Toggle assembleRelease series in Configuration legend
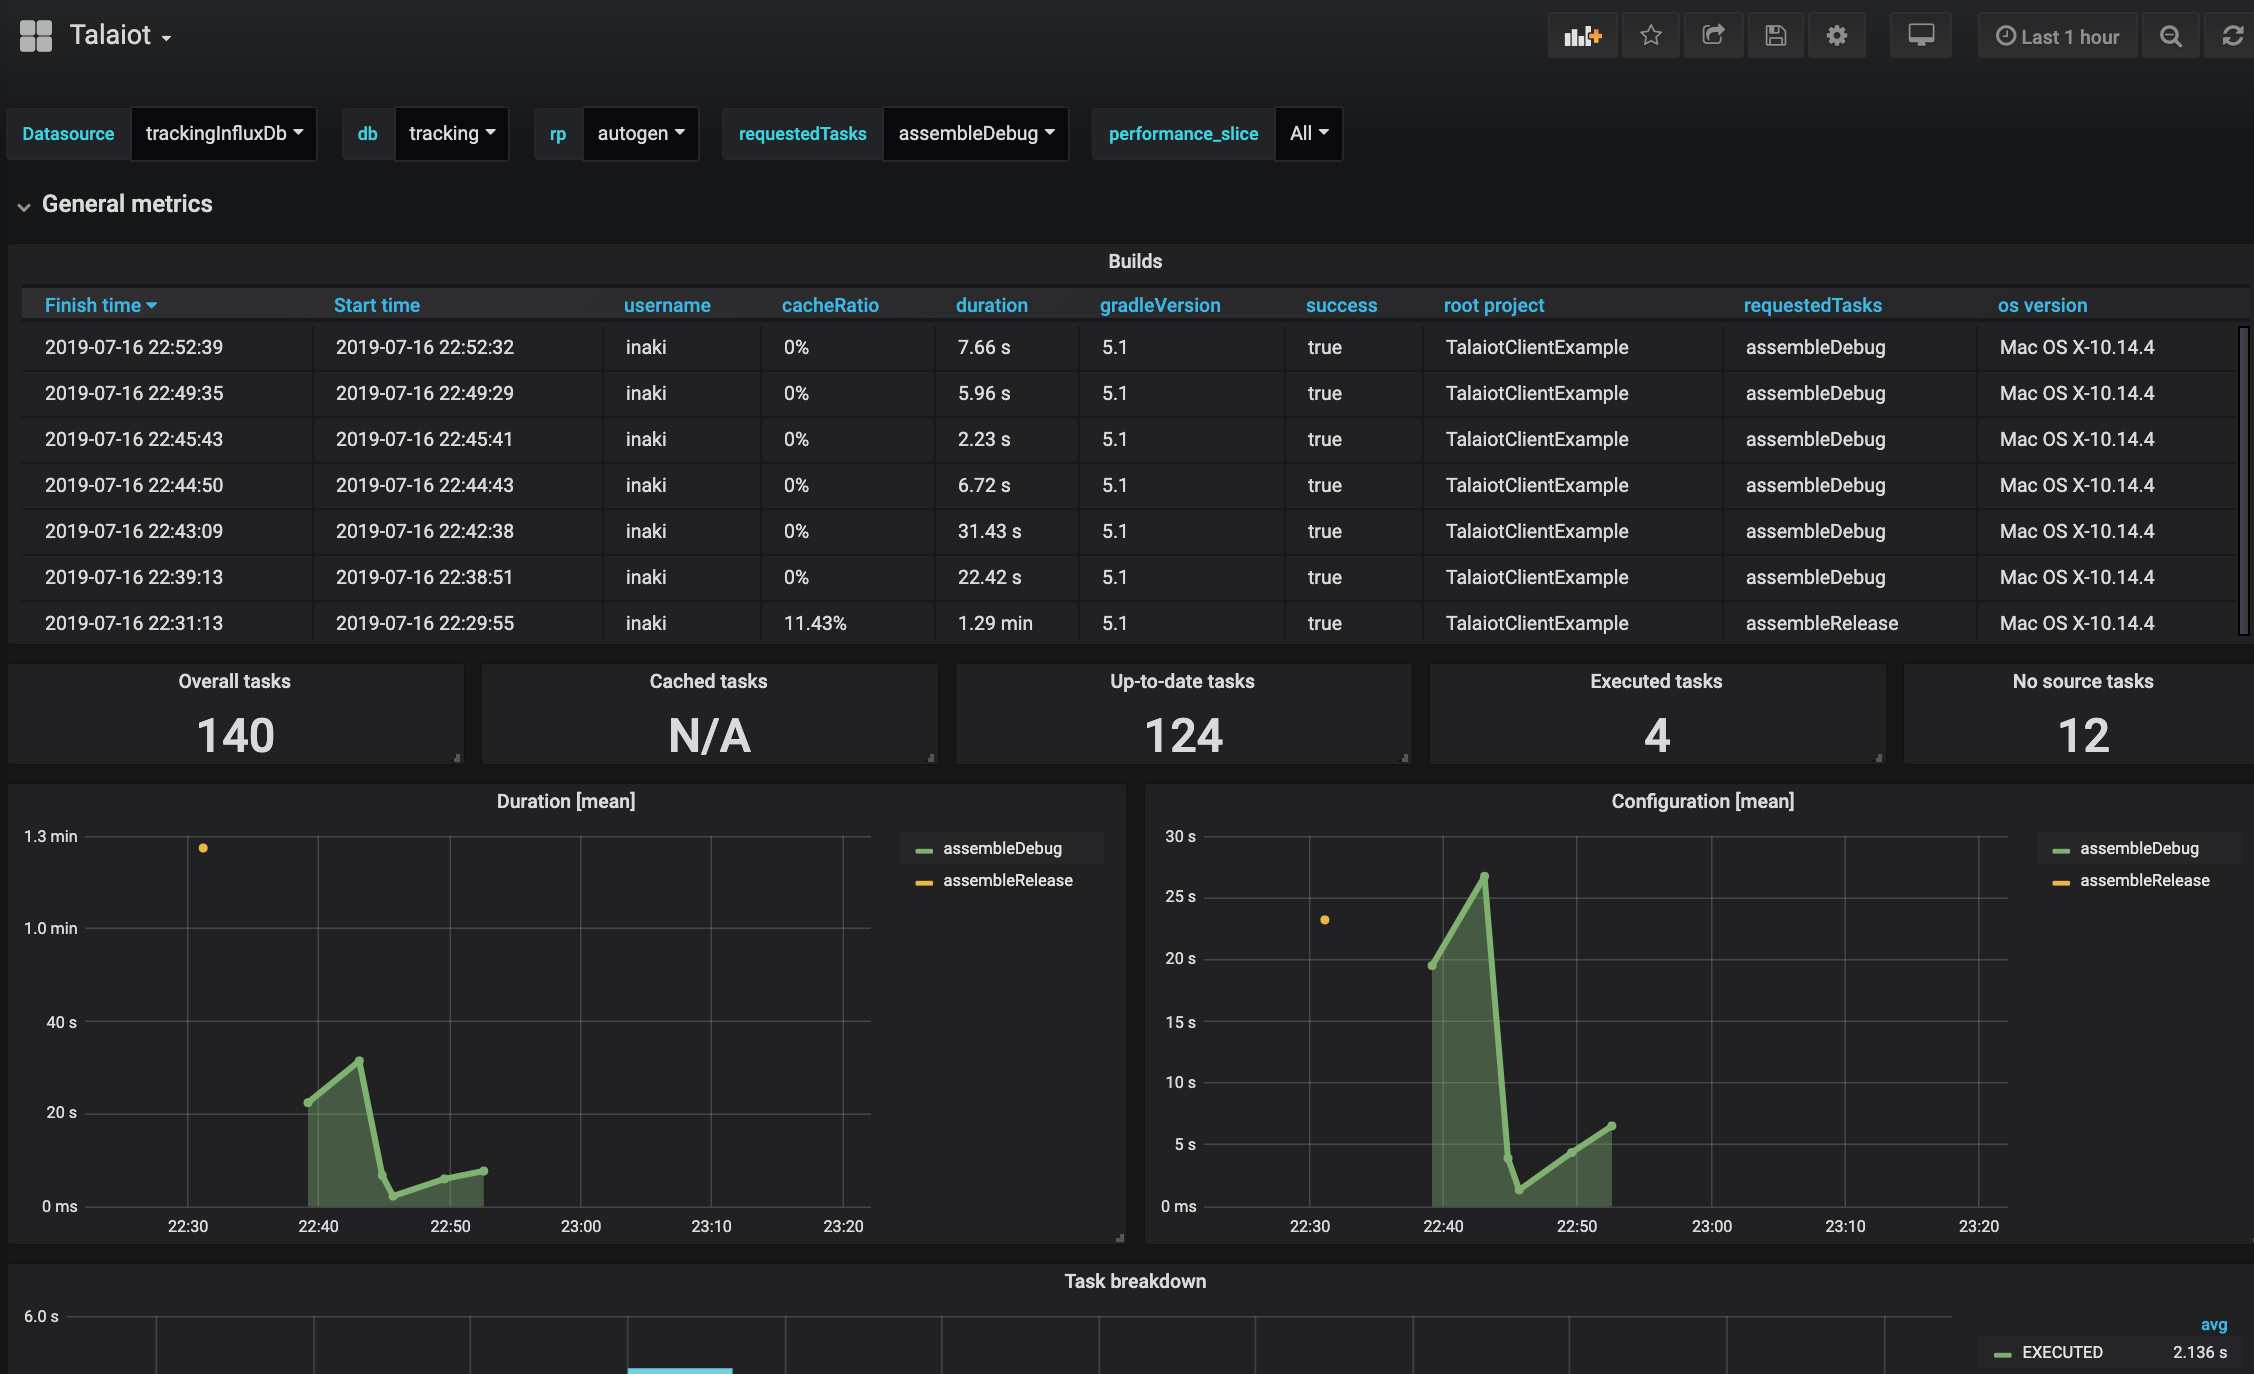 (x=2144, y=880)
